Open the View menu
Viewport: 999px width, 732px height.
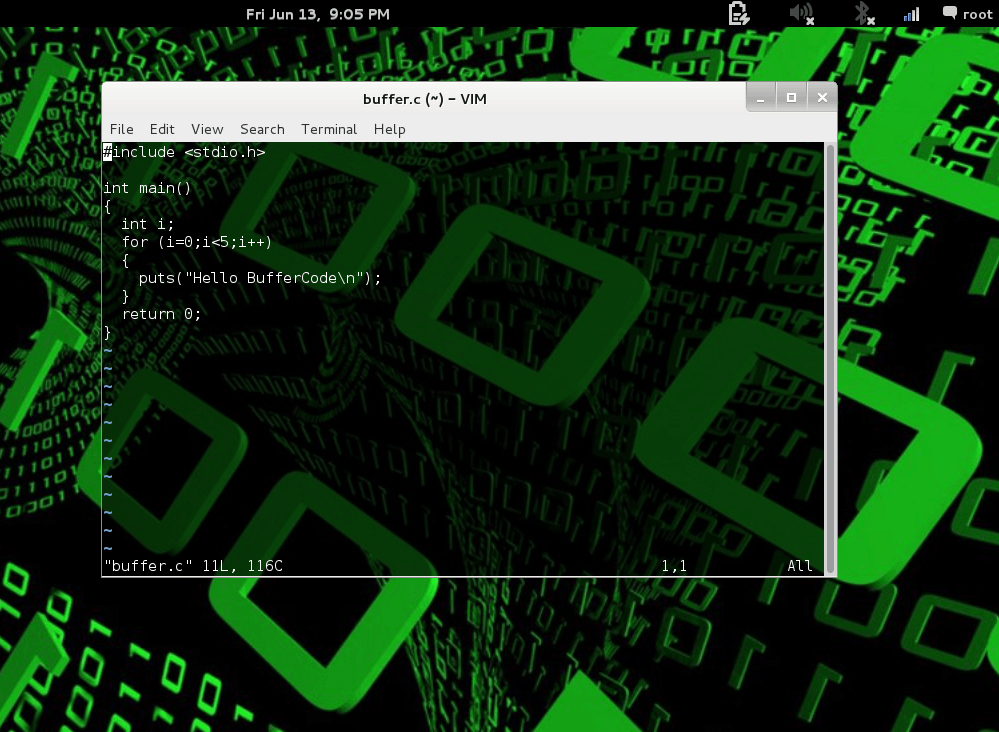(207, 129)
